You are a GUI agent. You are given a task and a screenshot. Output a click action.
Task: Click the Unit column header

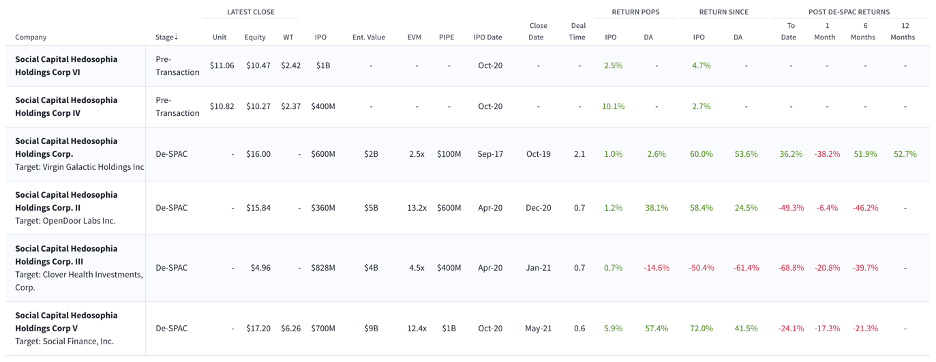pos(220,37)
